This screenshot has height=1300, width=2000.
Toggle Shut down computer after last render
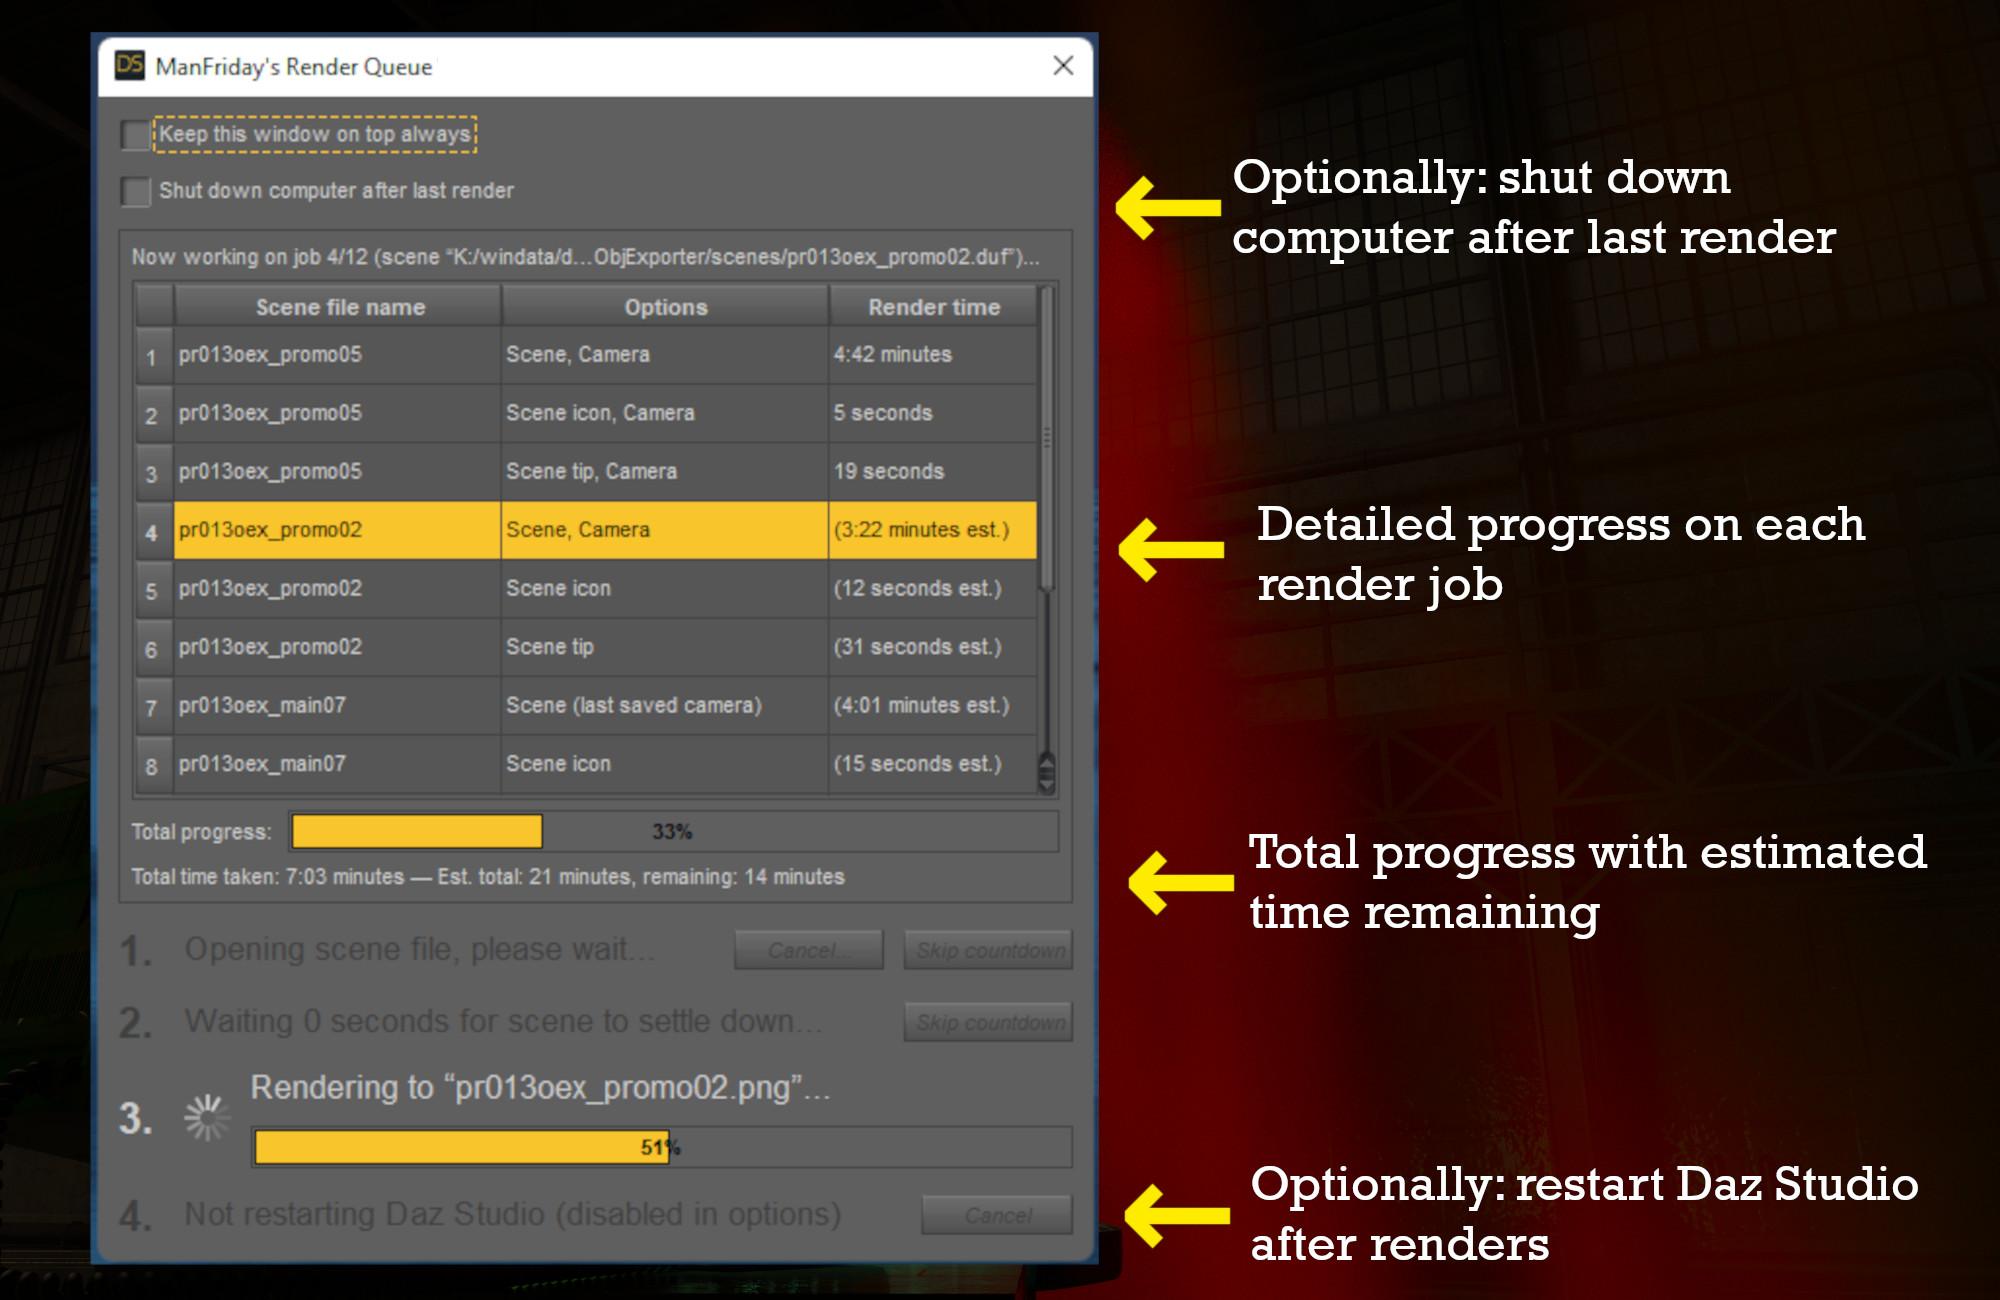pos(135,190)
